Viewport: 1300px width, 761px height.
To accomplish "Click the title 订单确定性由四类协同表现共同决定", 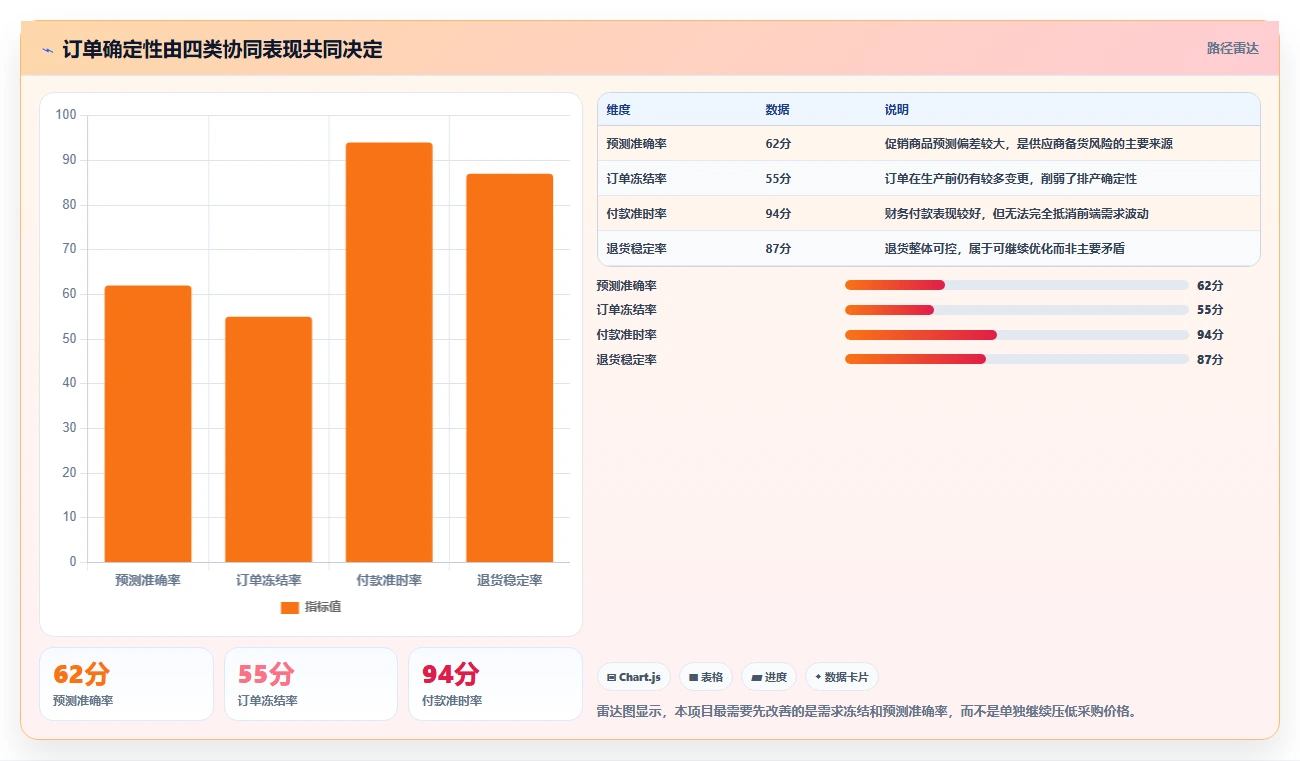I will click(x=222, y=50).
